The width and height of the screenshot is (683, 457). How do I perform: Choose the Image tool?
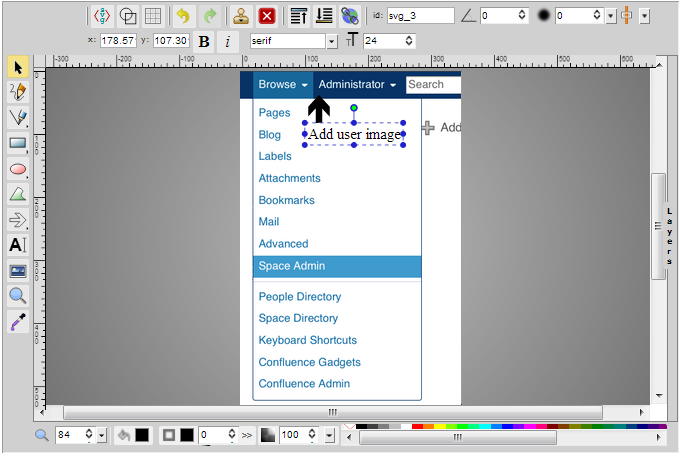tap(18, 271)
